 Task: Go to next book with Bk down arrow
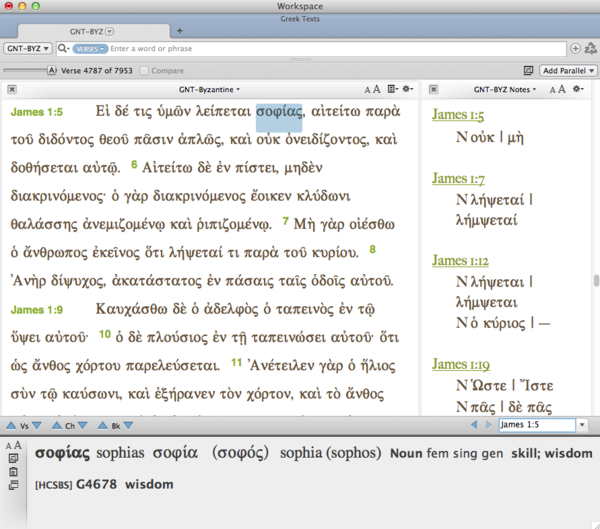pos(129,426)
